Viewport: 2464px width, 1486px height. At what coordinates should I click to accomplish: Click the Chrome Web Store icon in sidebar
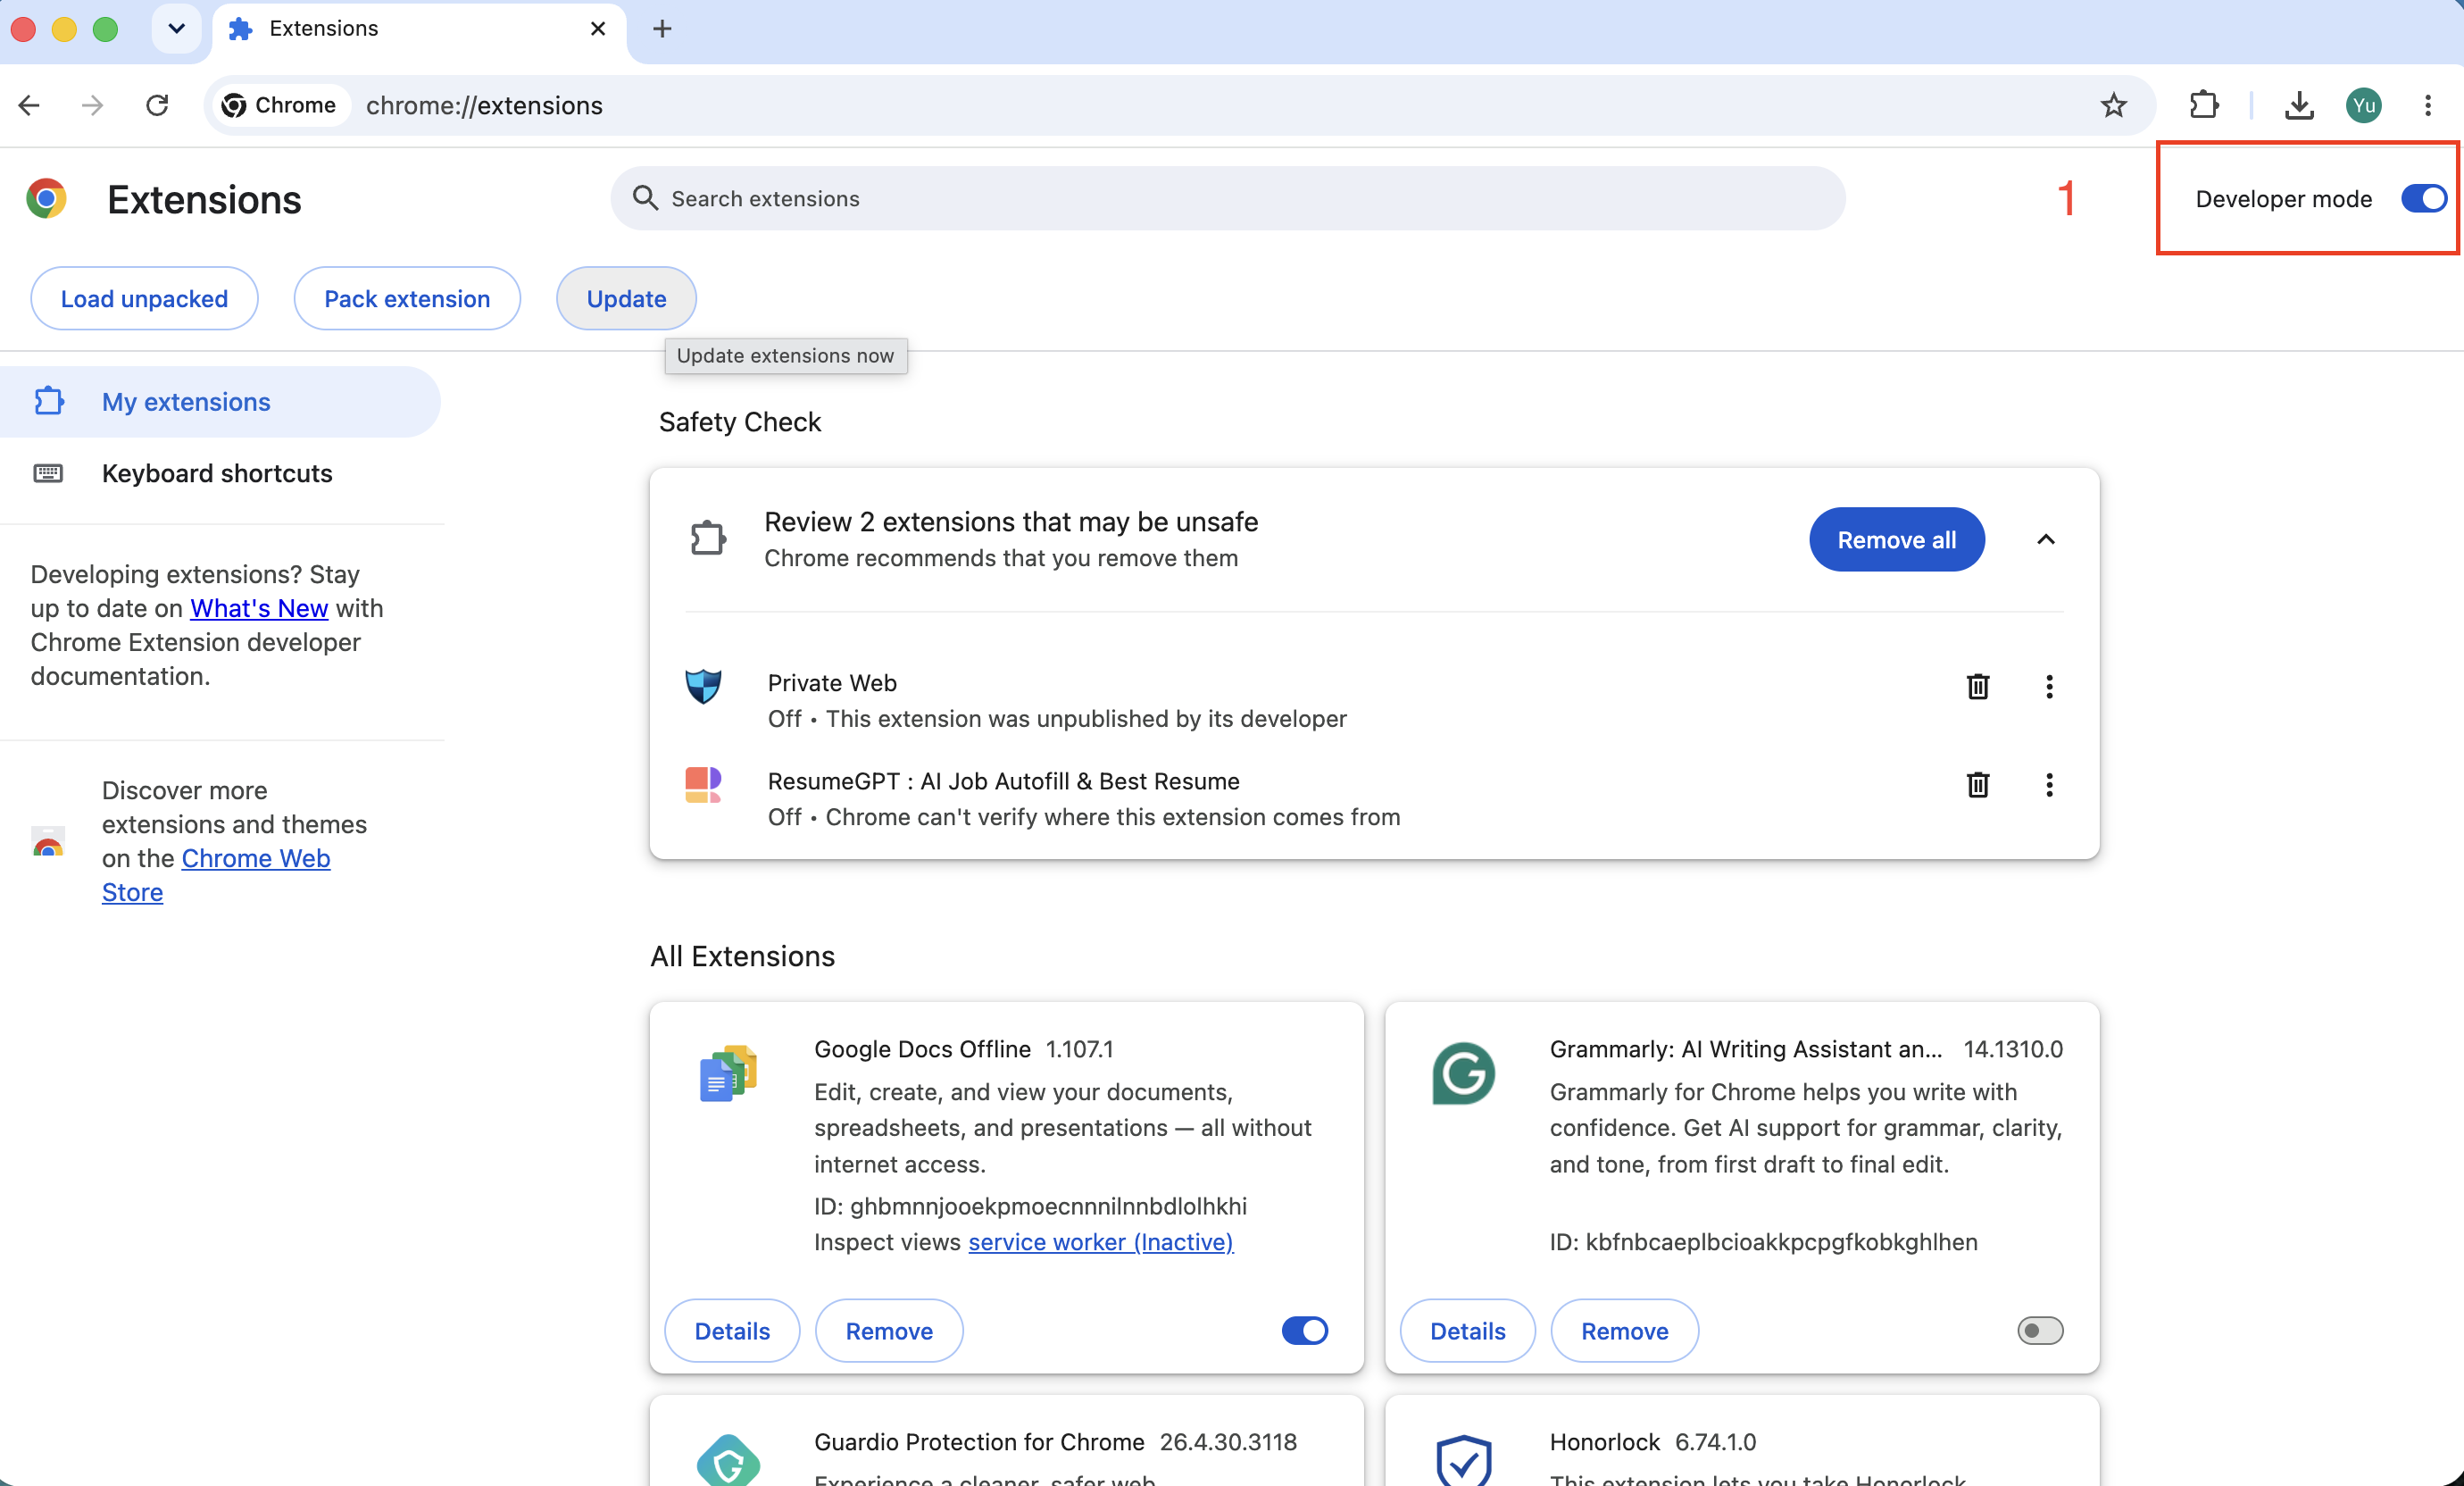pos(48,842)
